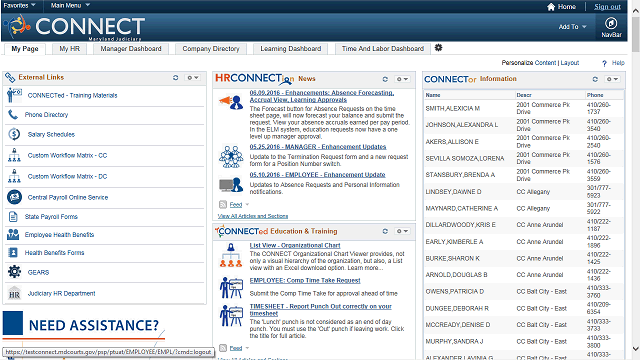Click the Health Benefits Forms icon
Viewport: 640px width, 360px height.
(13, 253)
